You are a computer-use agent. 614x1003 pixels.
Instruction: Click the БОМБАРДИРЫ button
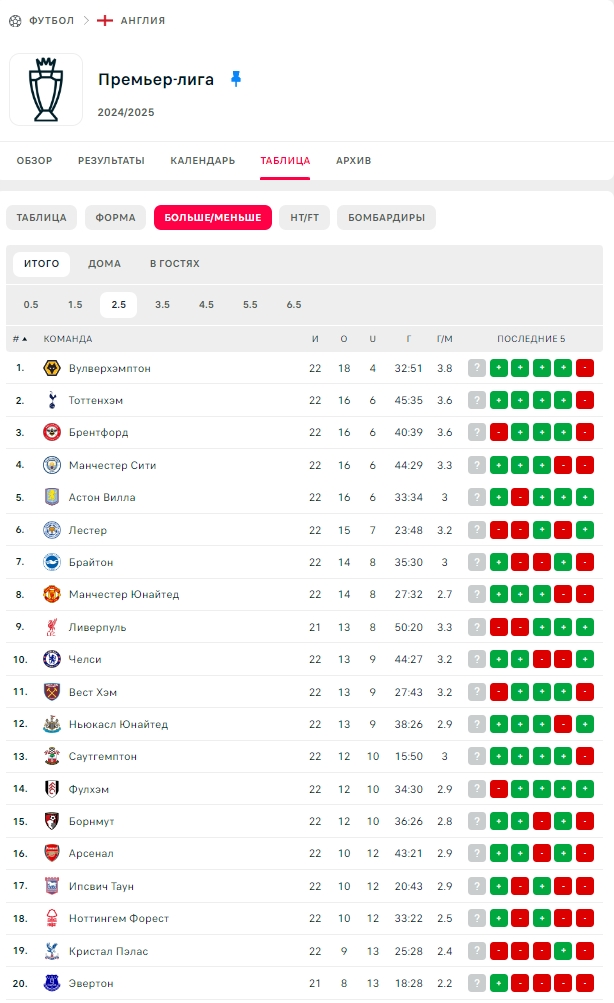tap(386, 217)
